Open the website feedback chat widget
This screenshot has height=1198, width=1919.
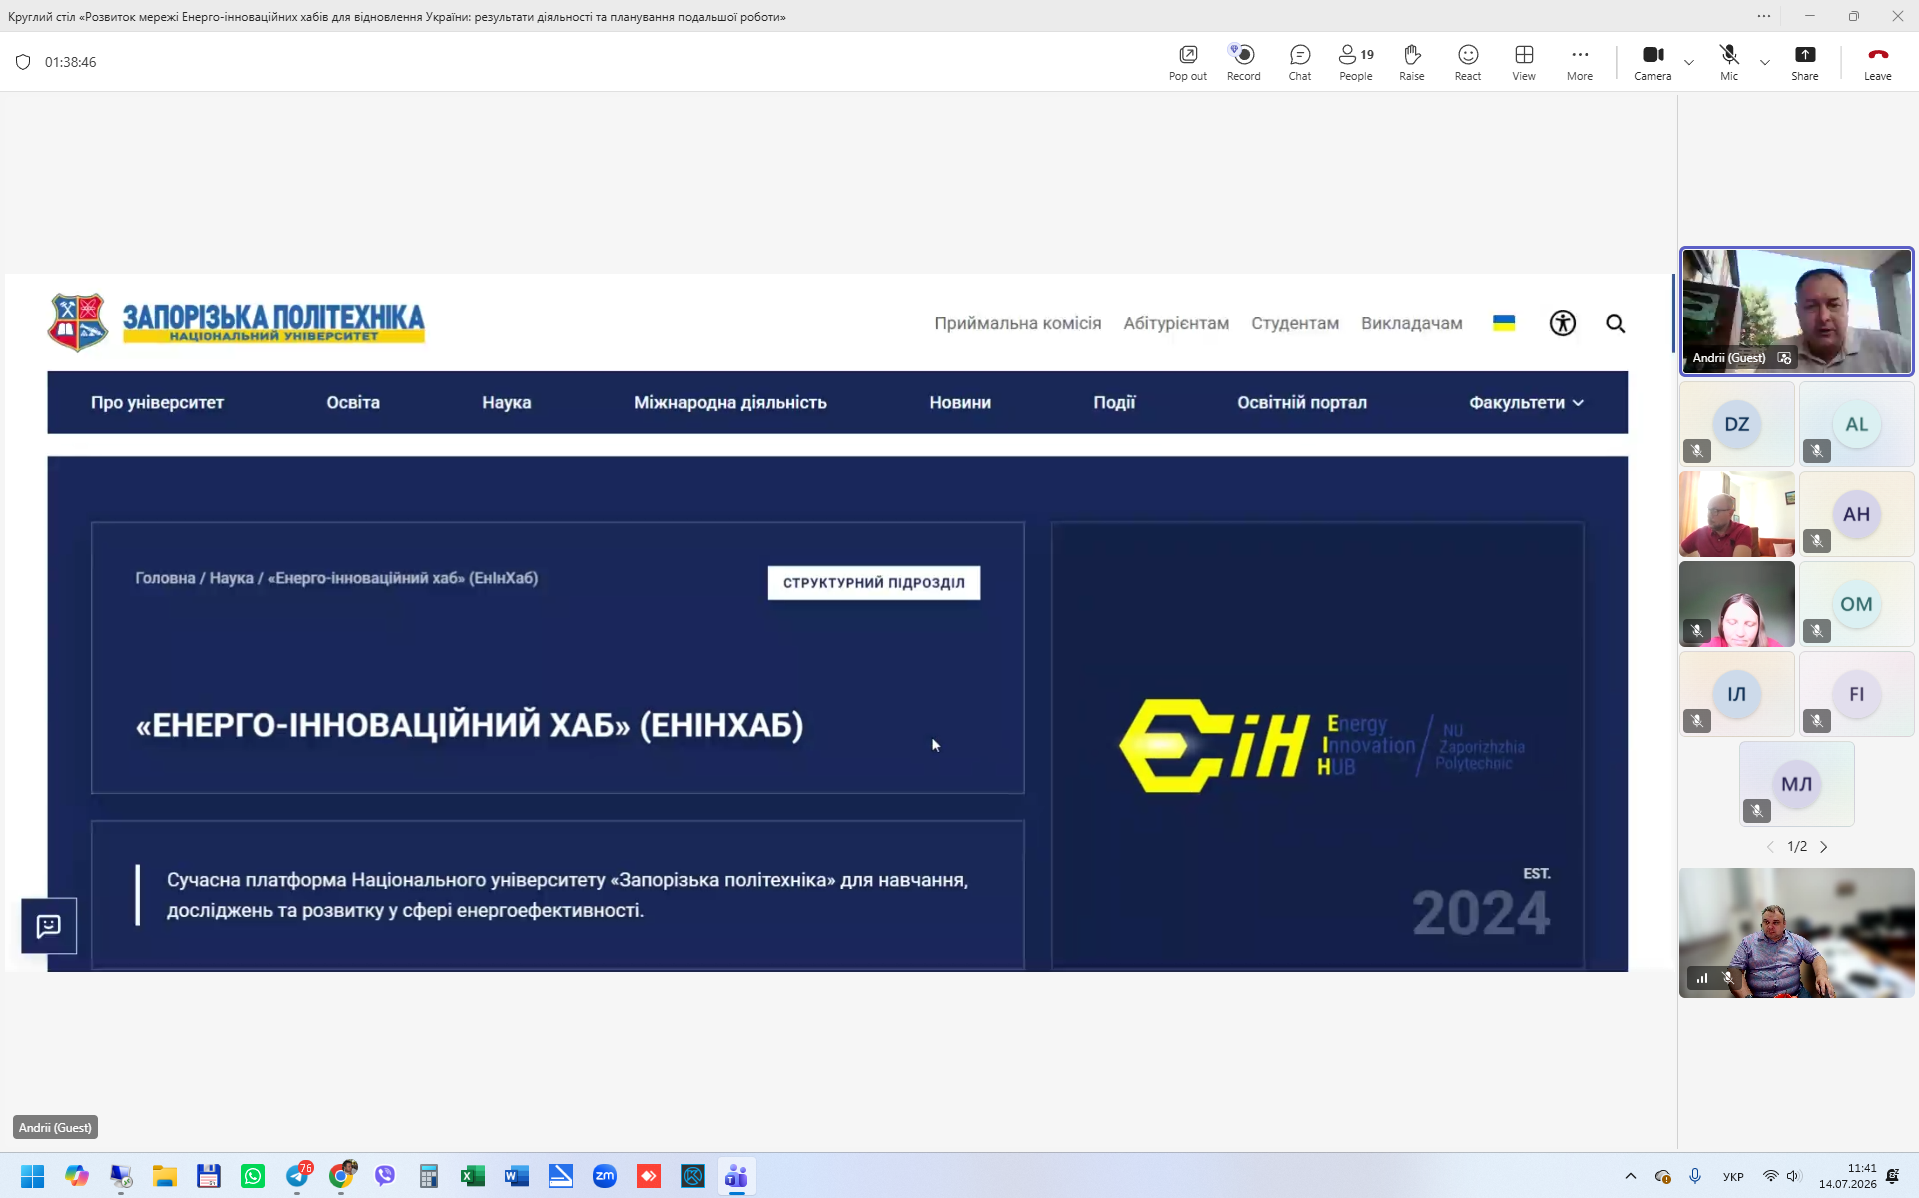(x=49, y=926)
